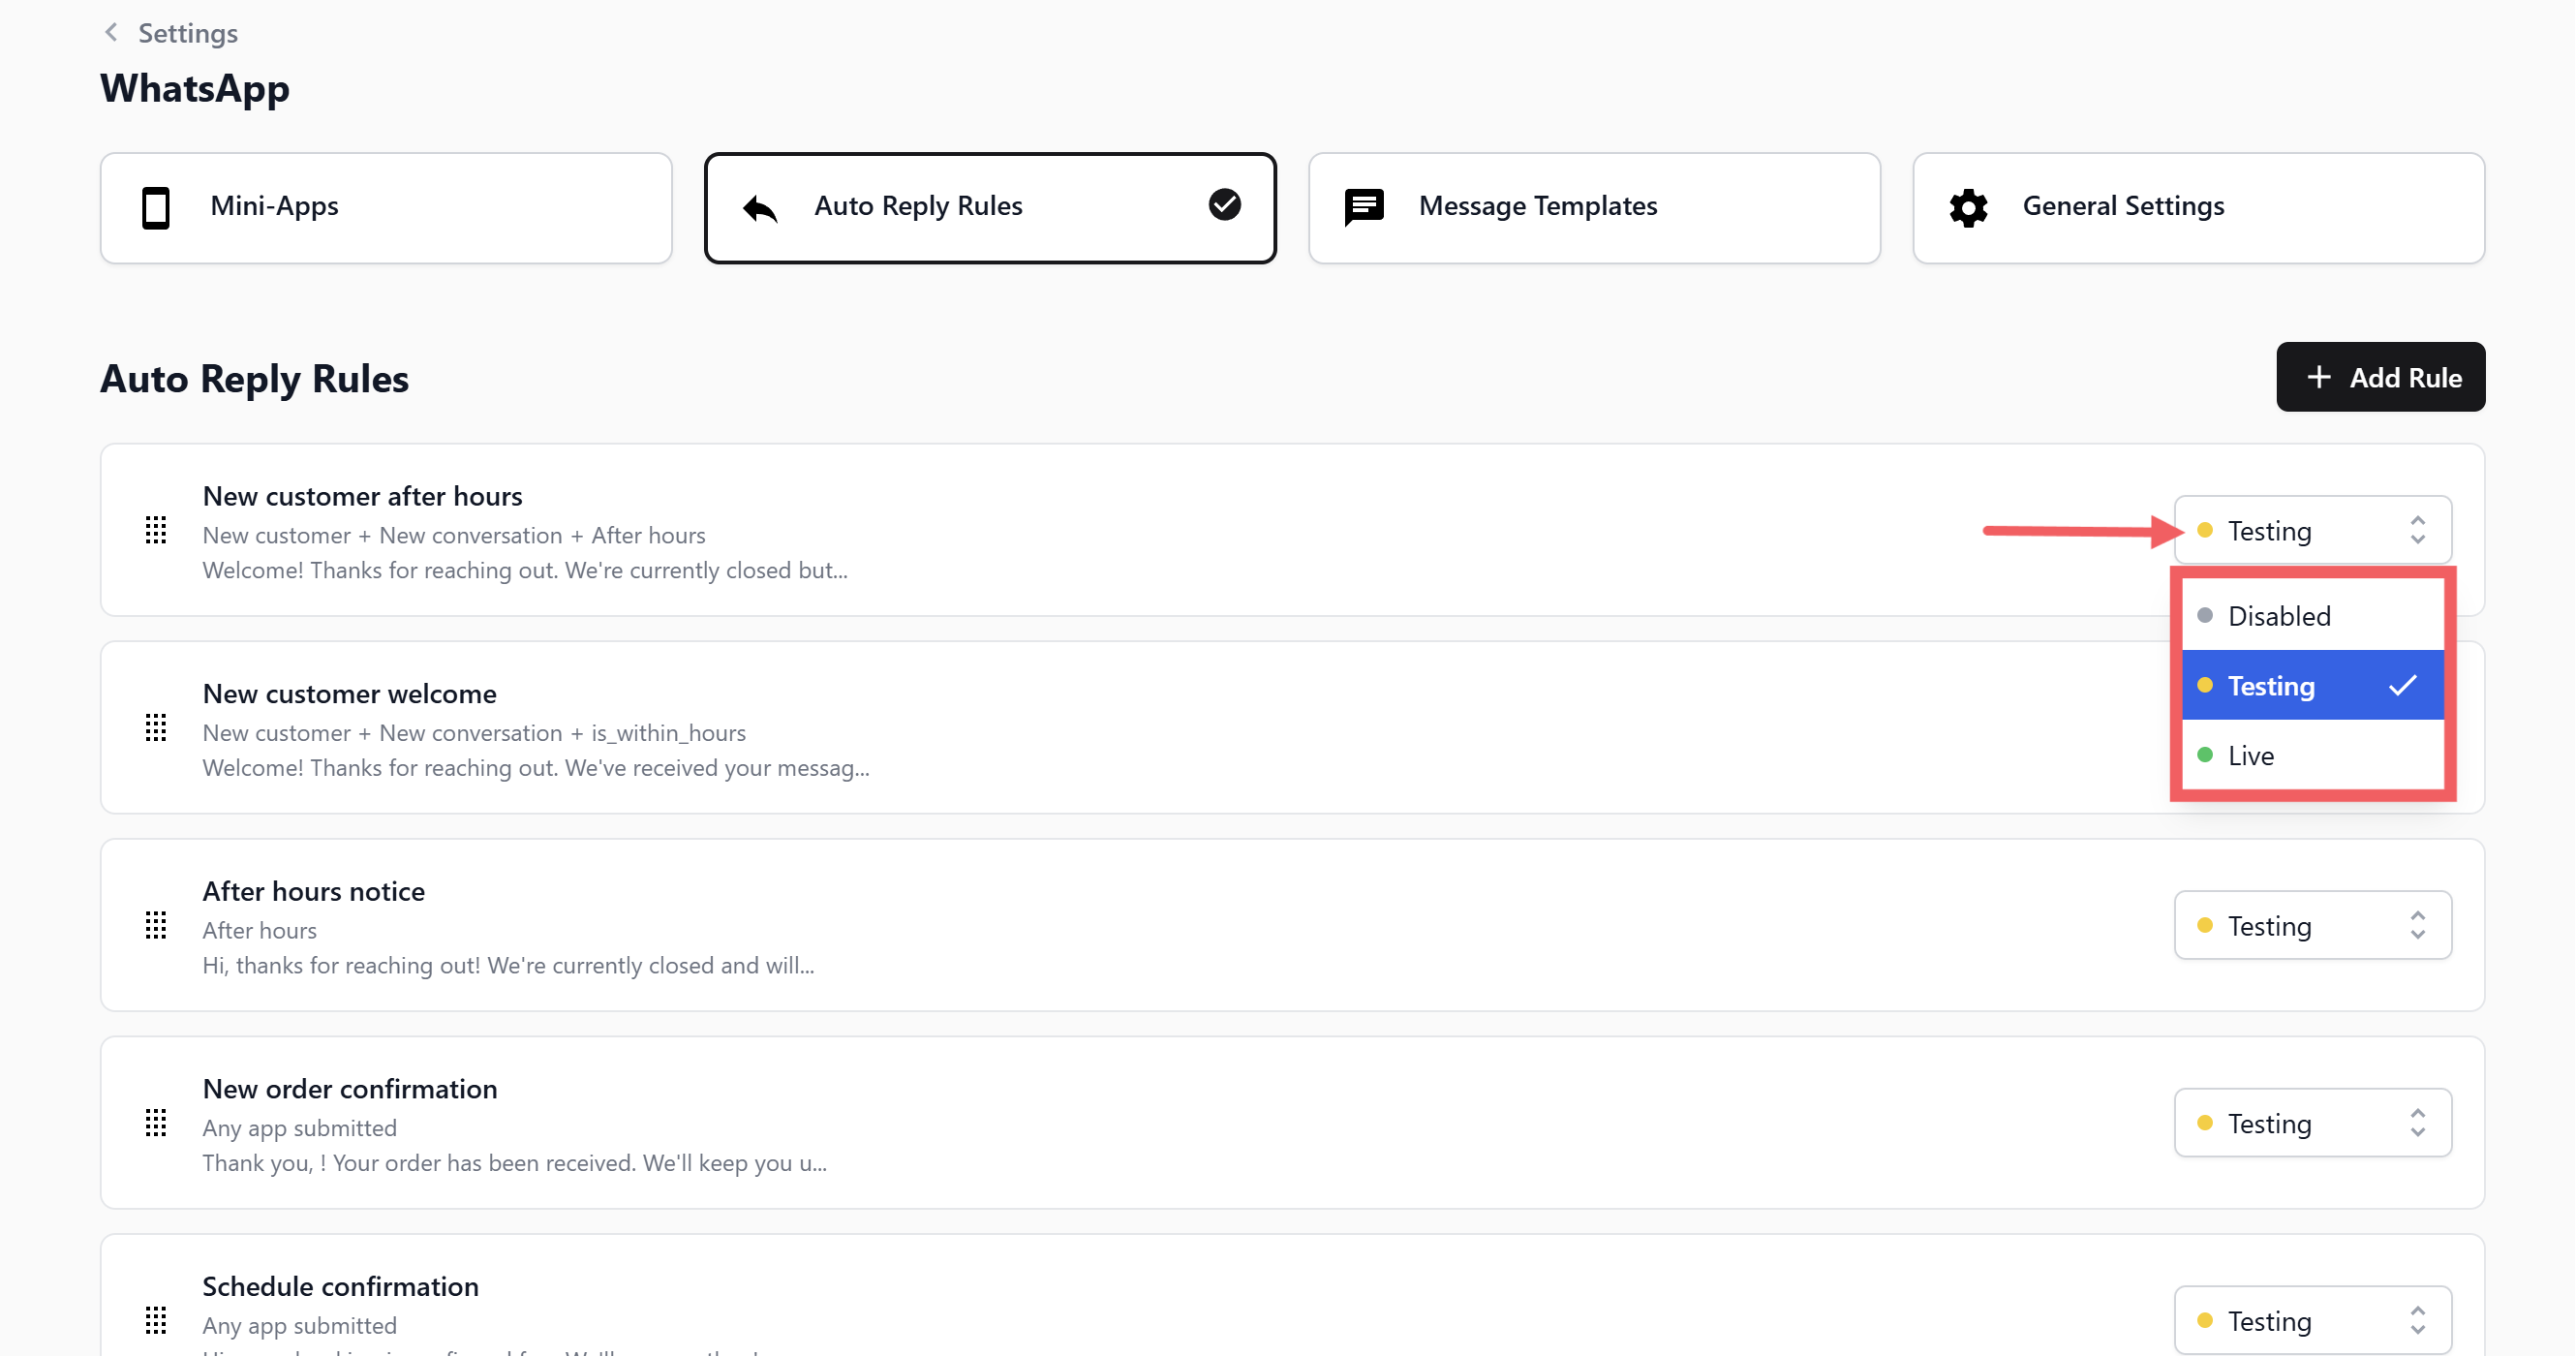Open status dropdown for New order confirmation

[x=2311, y=1122]
